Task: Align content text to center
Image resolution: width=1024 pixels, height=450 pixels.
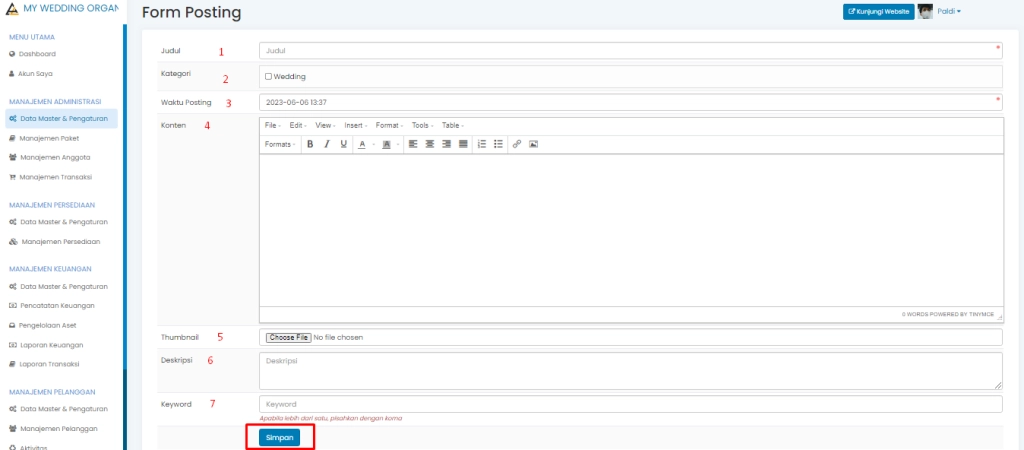Action: point(429,144)
